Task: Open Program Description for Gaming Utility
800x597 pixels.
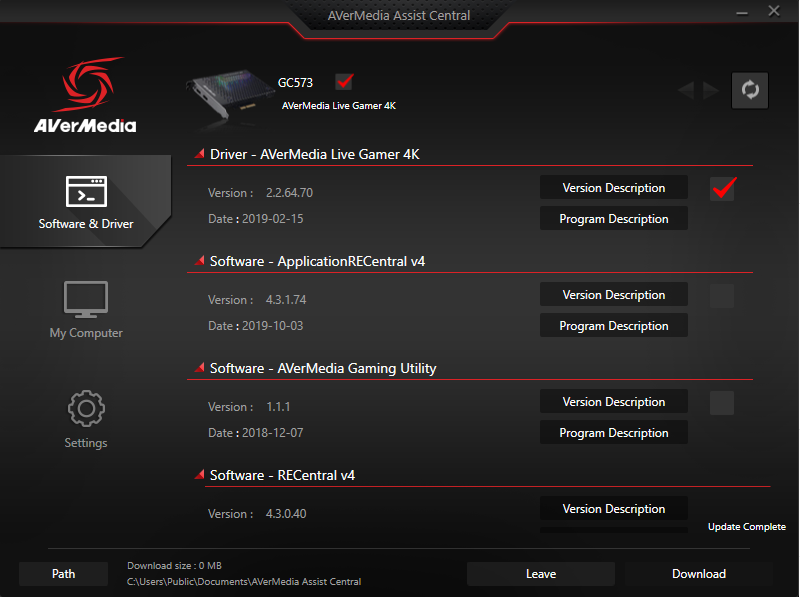Action: click(614, 433)
